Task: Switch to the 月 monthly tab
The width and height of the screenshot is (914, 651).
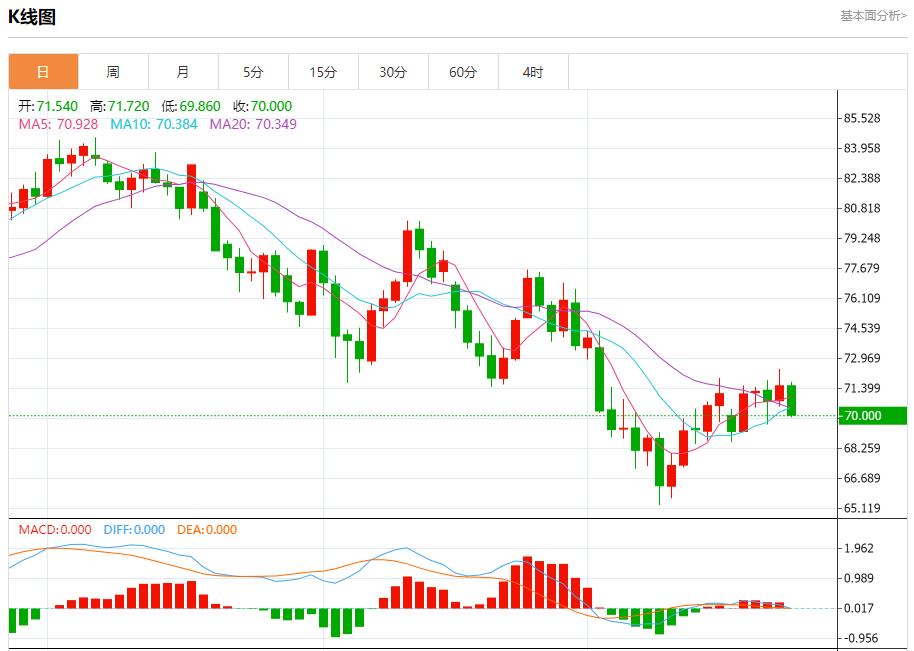Action: [x=183, y=72]
